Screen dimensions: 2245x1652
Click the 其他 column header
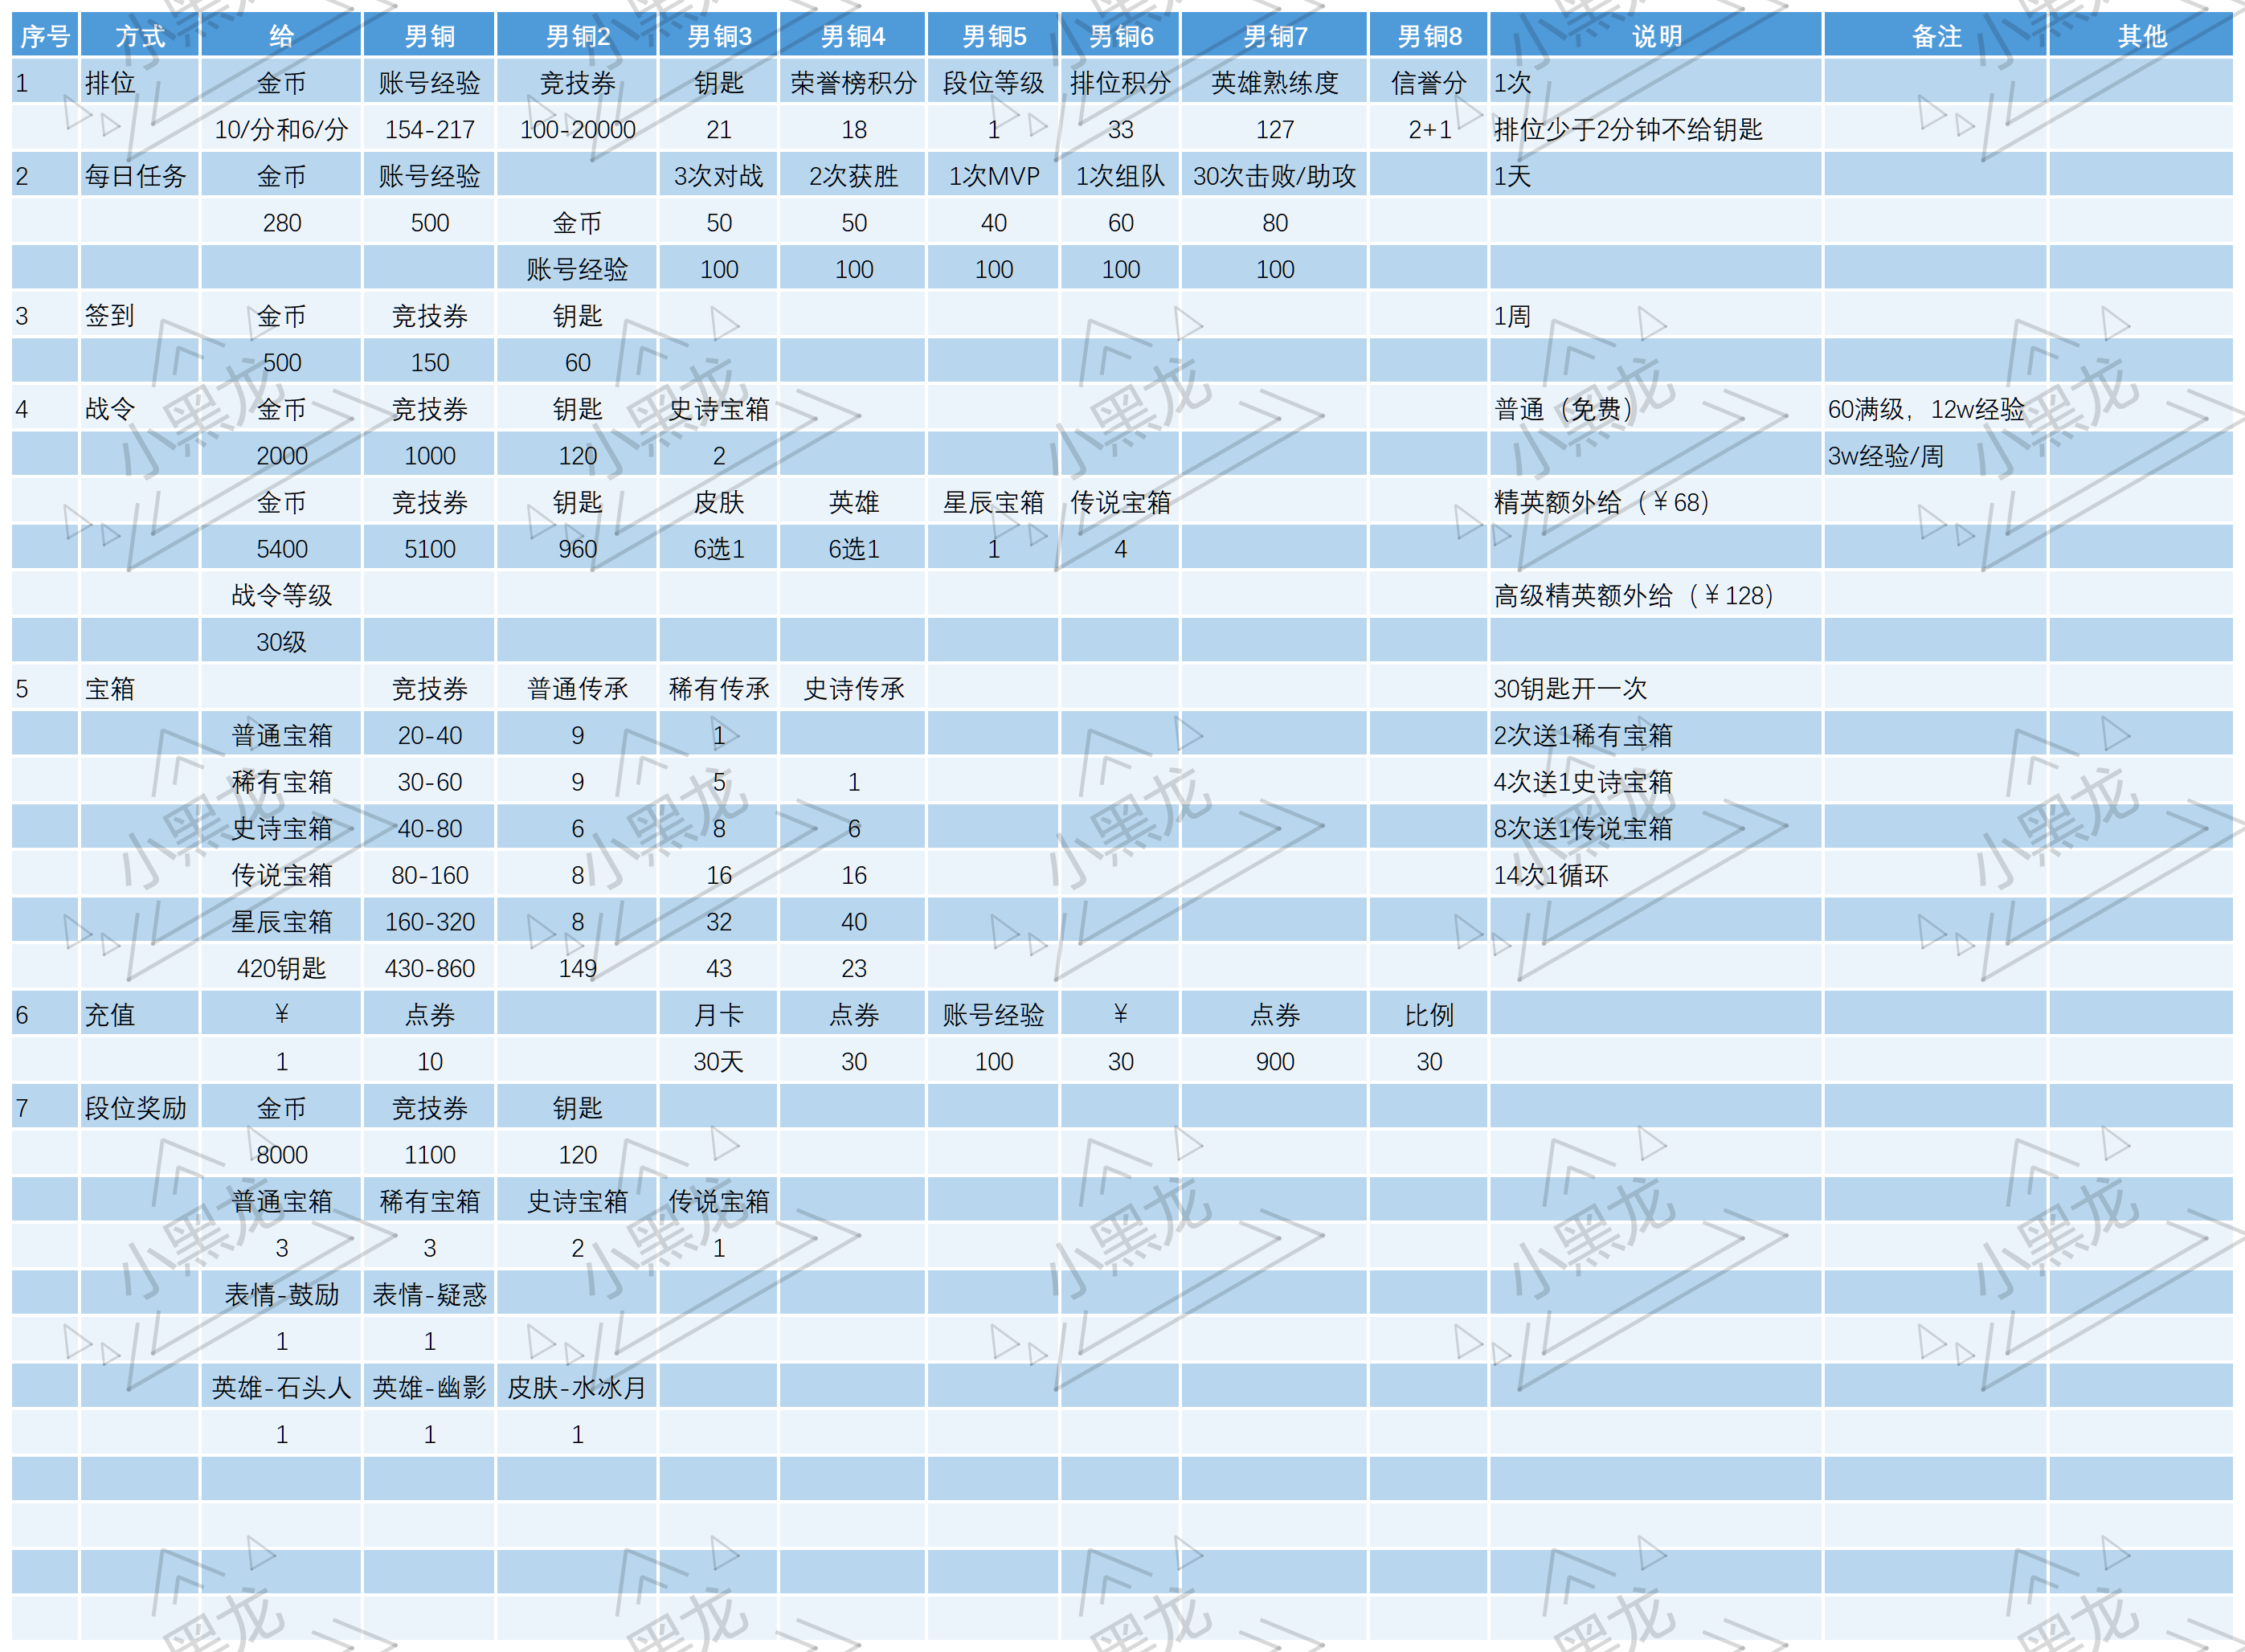tap(2141, 37)
